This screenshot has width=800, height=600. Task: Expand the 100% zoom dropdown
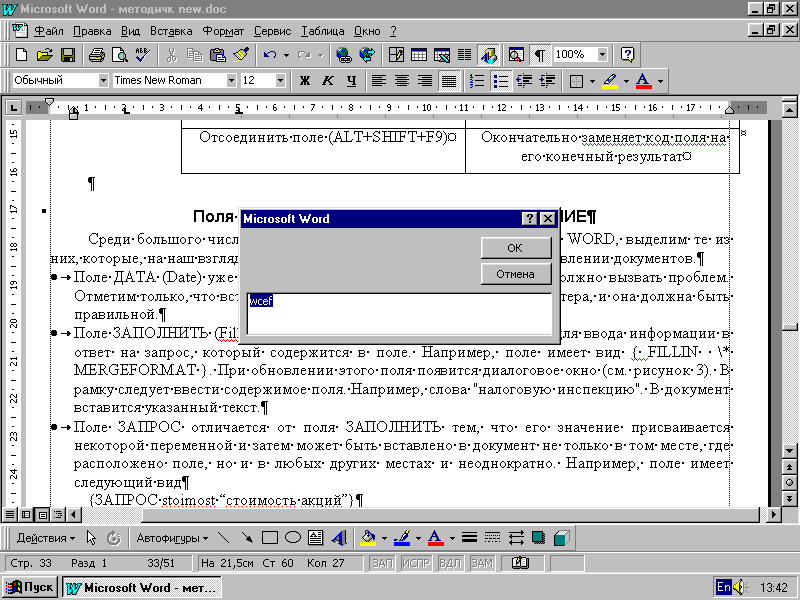click(603, 55)
